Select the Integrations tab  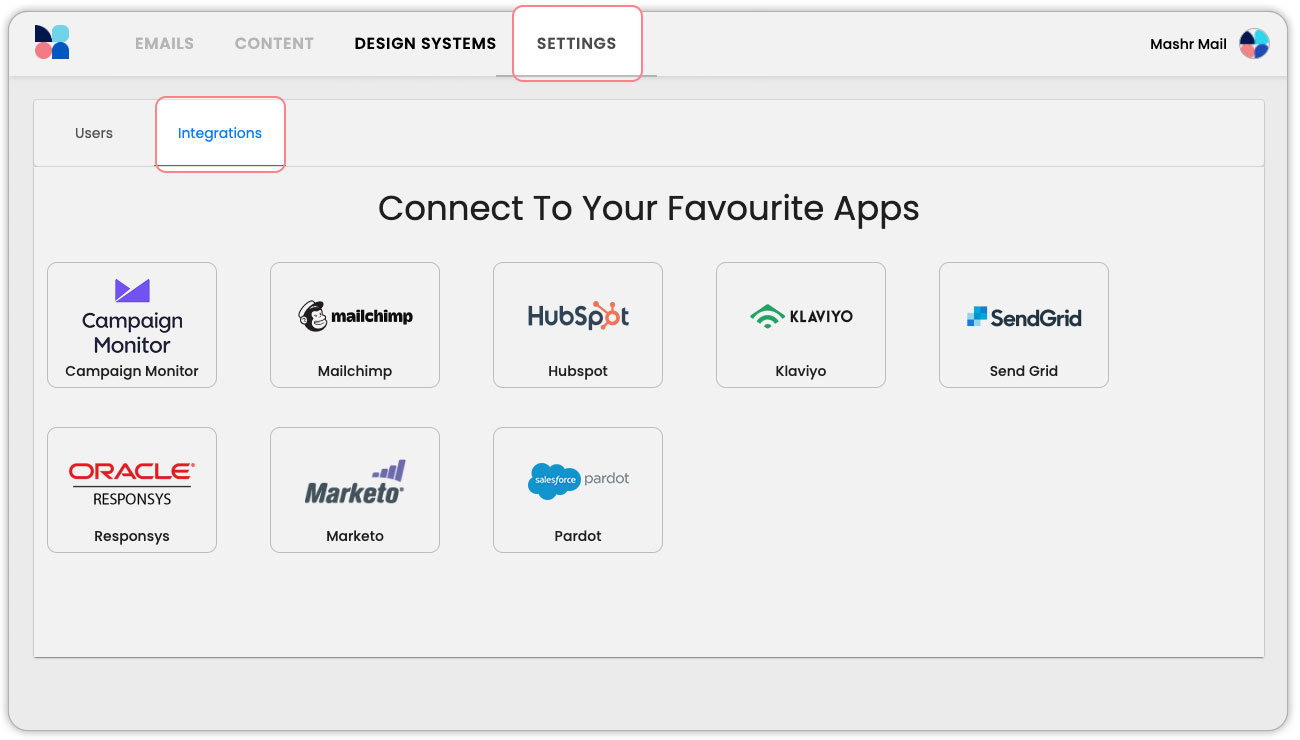coord(220,133)
